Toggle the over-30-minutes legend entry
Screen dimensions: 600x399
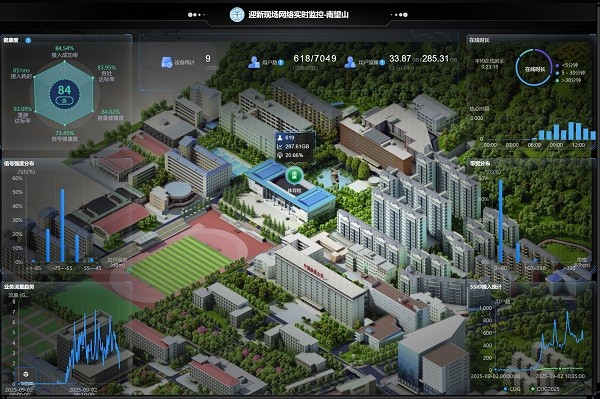[568, 80]
